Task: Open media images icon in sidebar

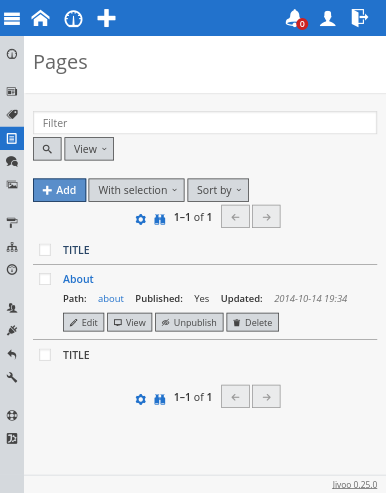Action: (x=12, y=184)
